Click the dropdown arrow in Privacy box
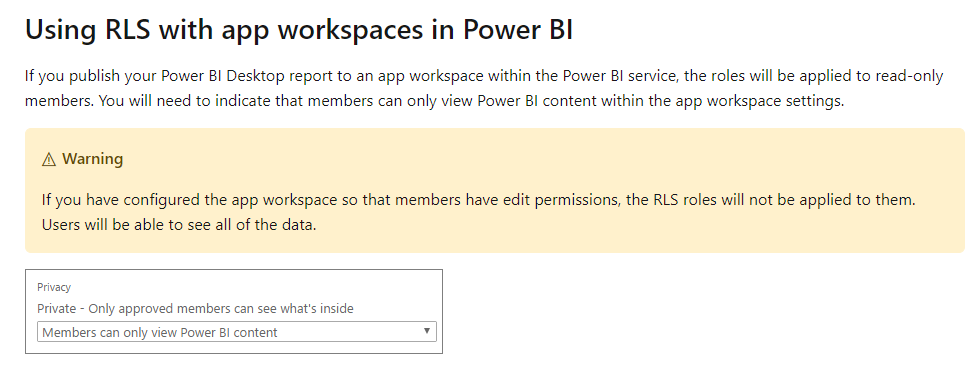The width and height of the screenshot is (978, 386). pos(427,331)
